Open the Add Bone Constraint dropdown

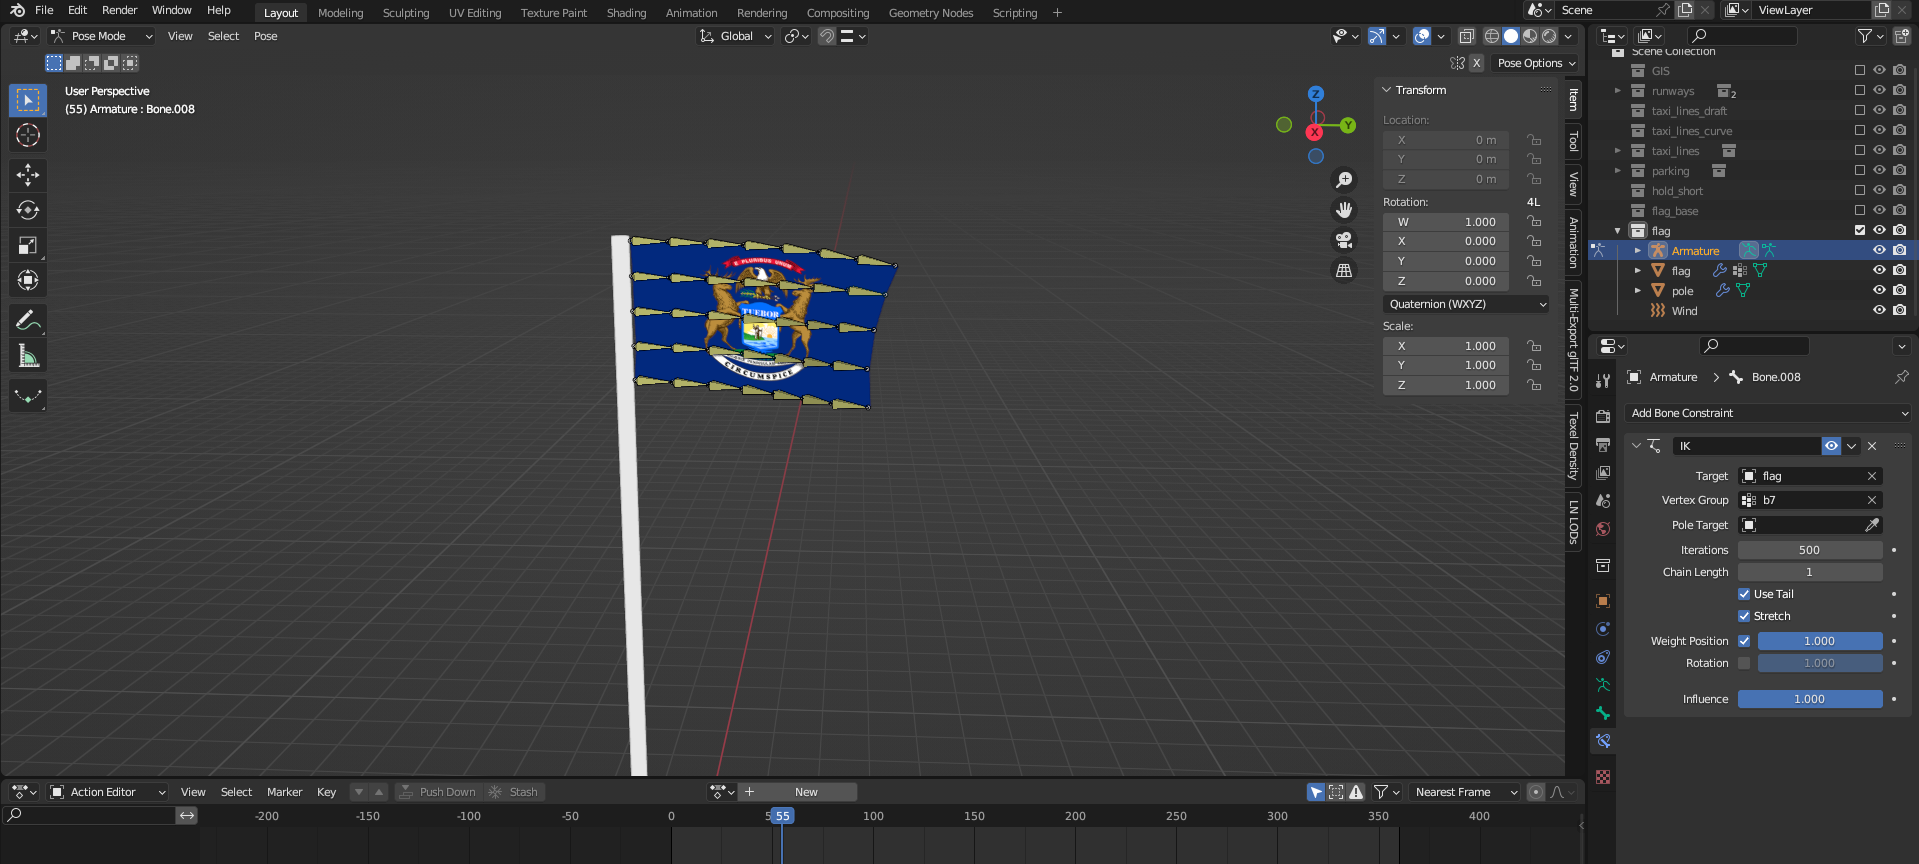click(x=1768, y=413)
